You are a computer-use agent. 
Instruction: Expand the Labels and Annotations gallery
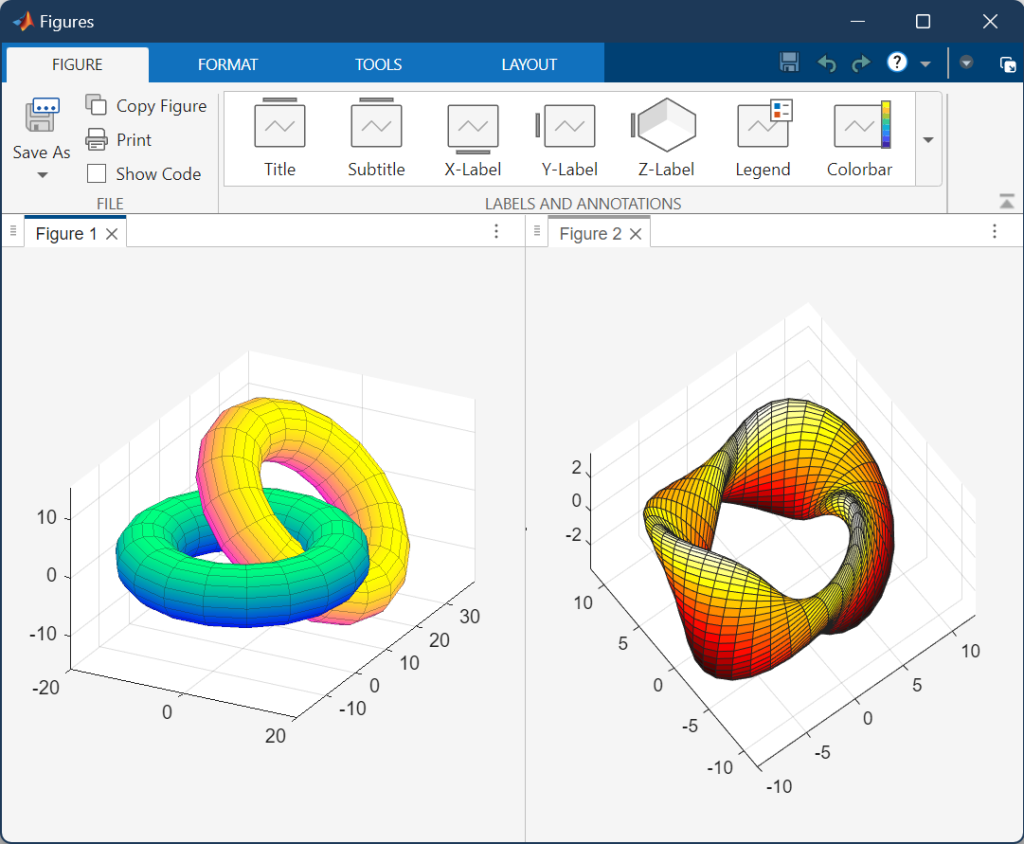pyautogui.click(x=928, y=140)
